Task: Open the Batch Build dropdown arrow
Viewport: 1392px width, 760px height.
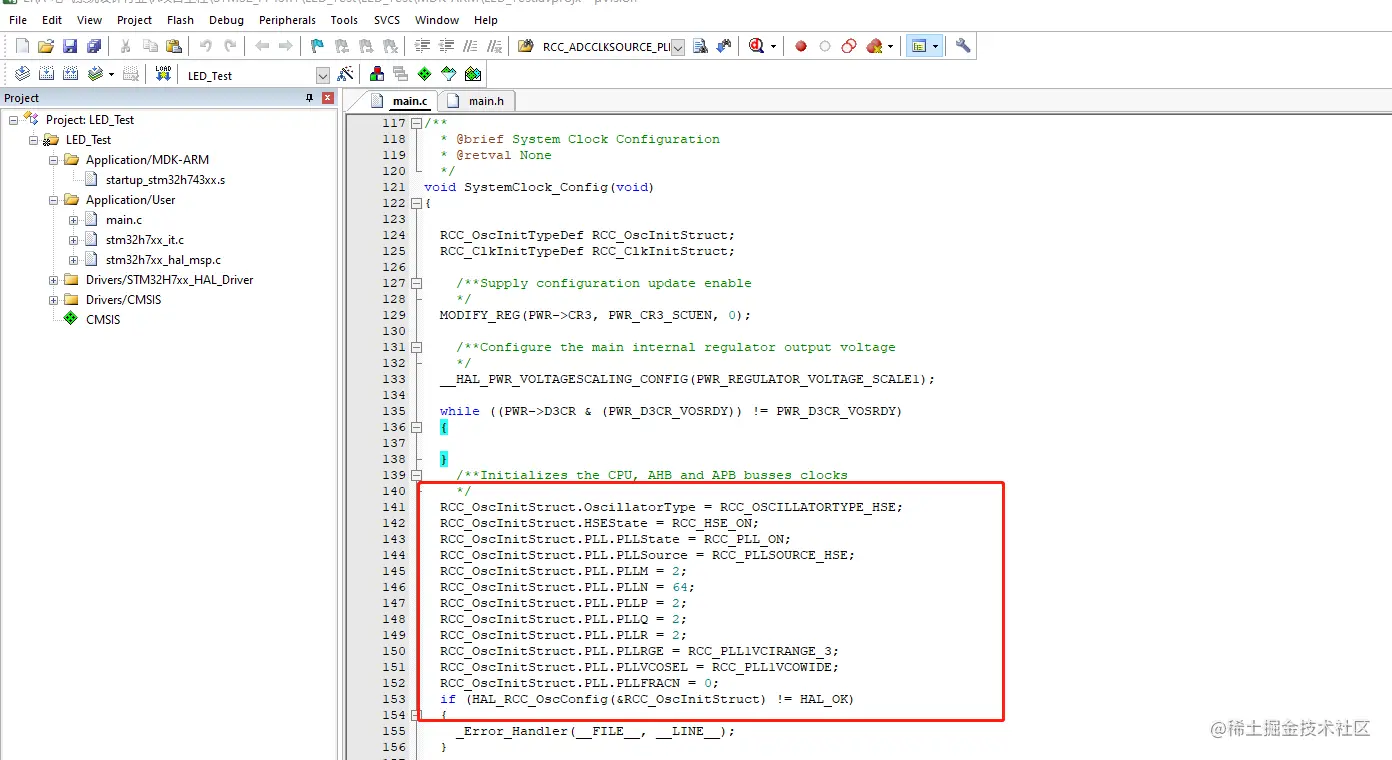Action: [x=111, y=74]
